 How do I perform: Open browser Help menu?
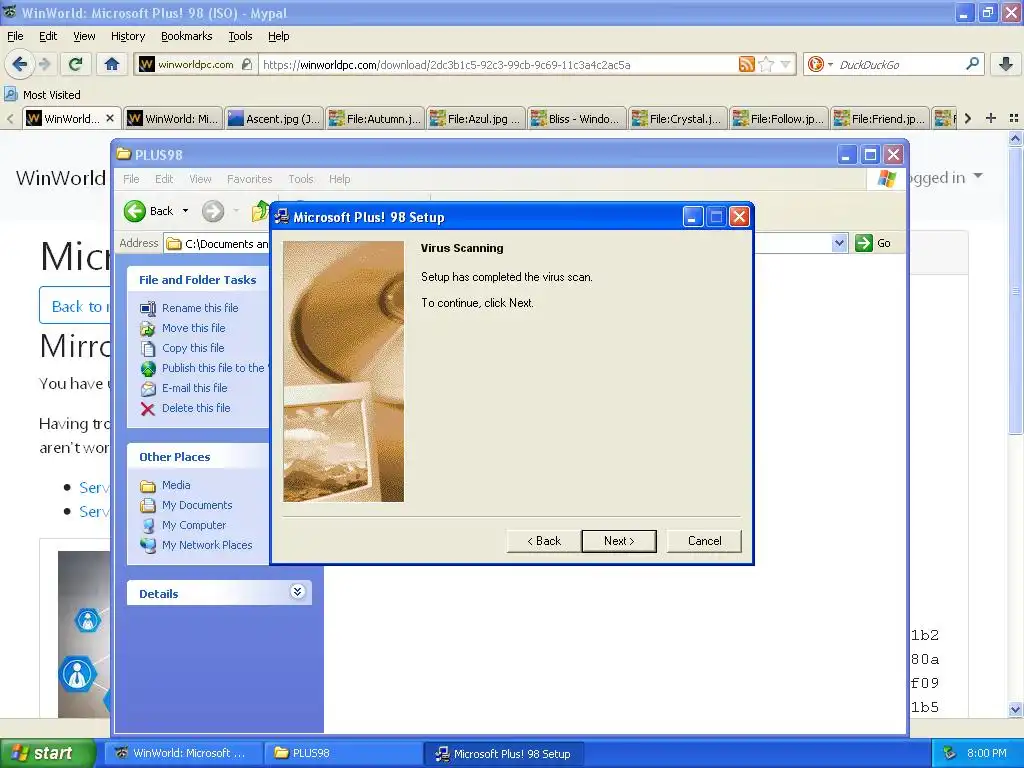click(278, 36)
